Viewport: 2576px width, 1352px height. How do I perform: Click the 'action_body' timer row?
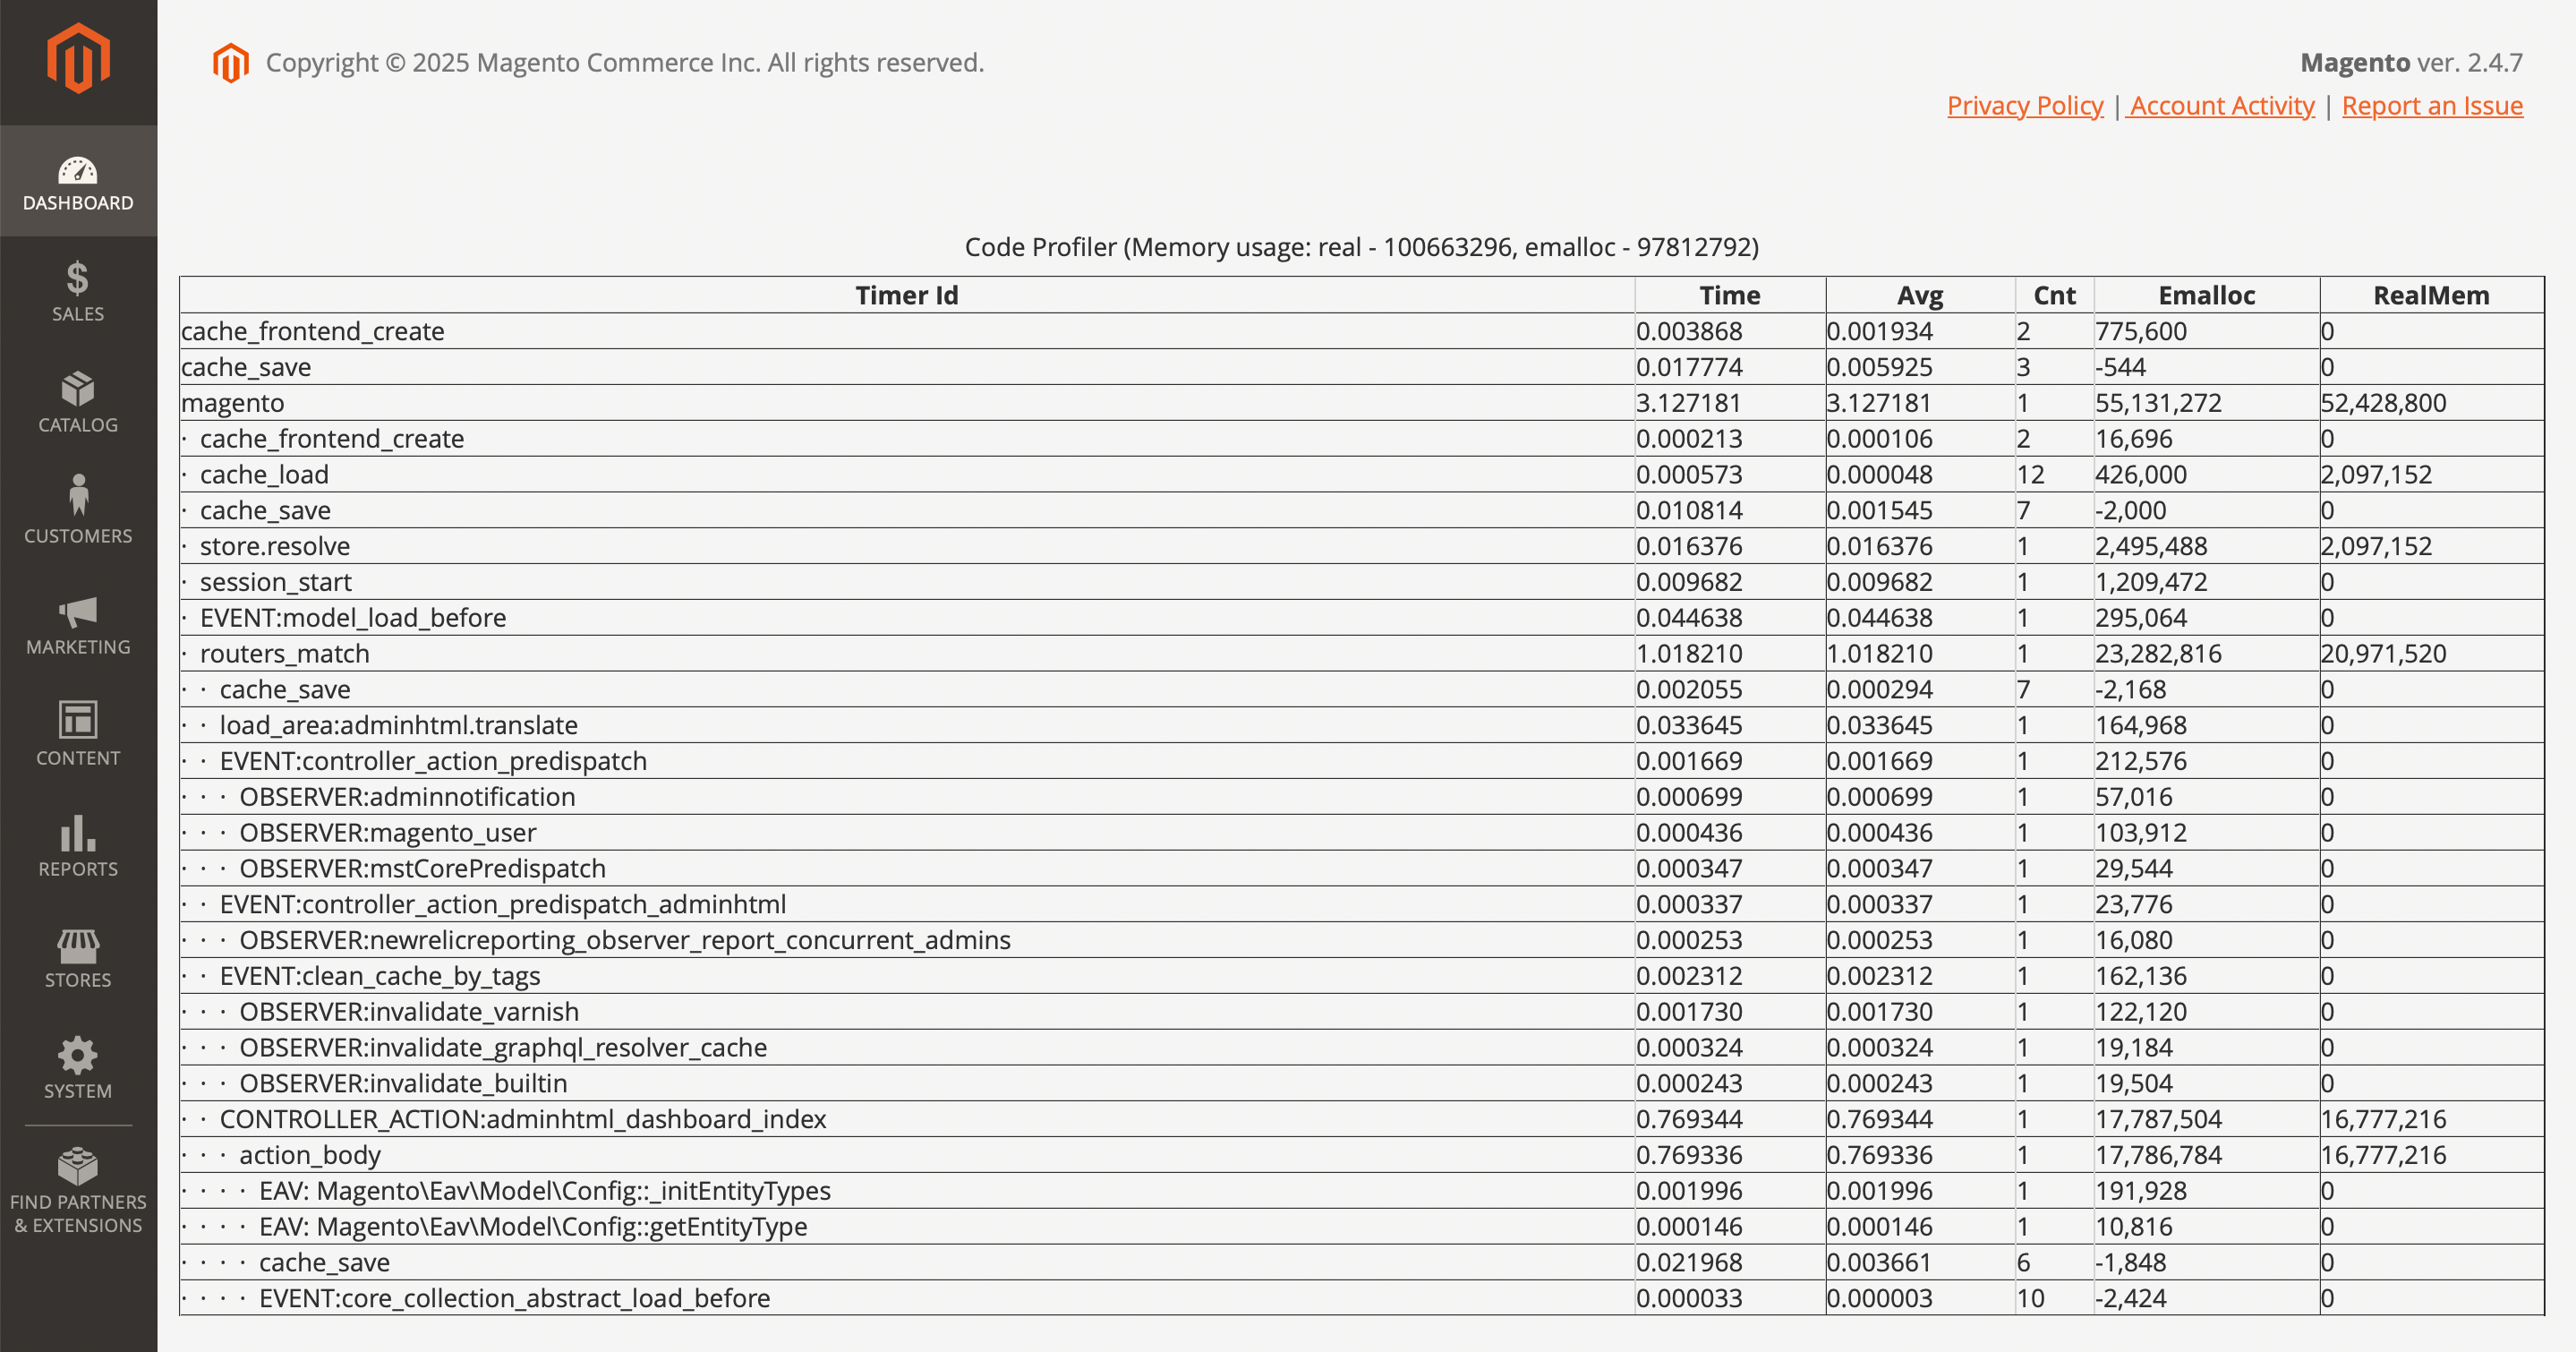point(1362,1155)
